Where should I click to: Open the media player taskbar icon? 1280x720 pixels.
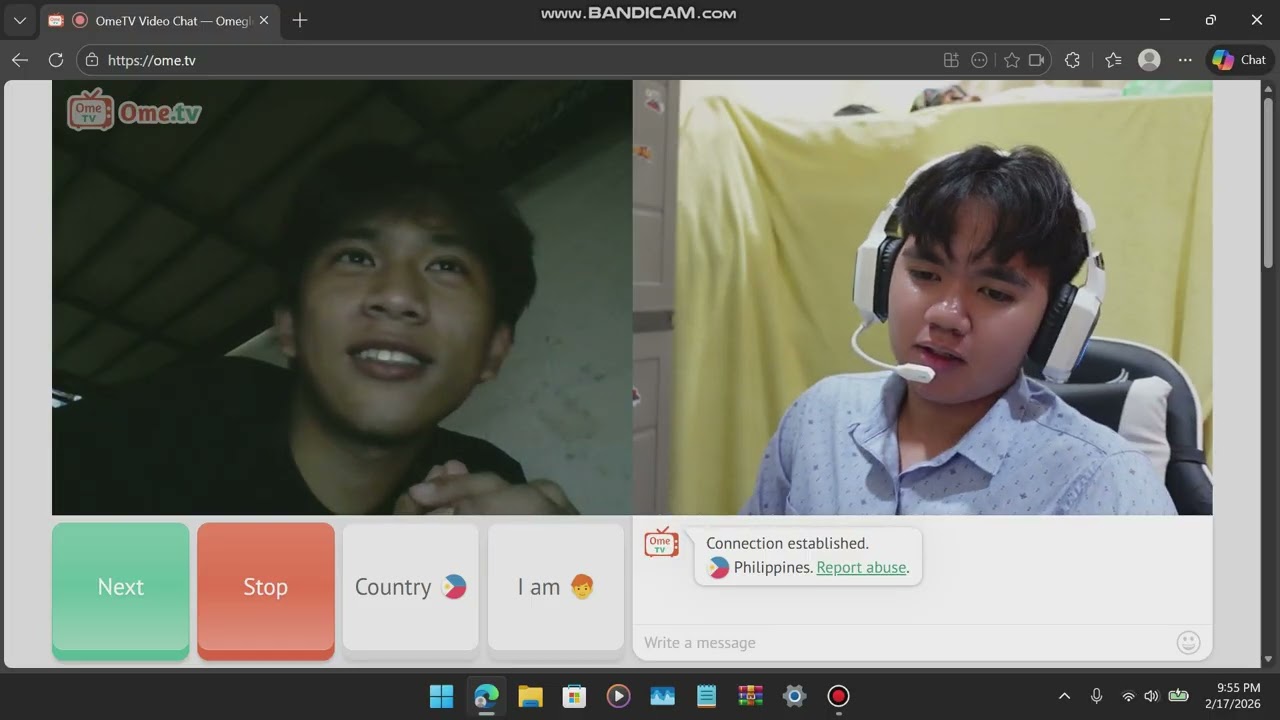click(x=618, y=696)
